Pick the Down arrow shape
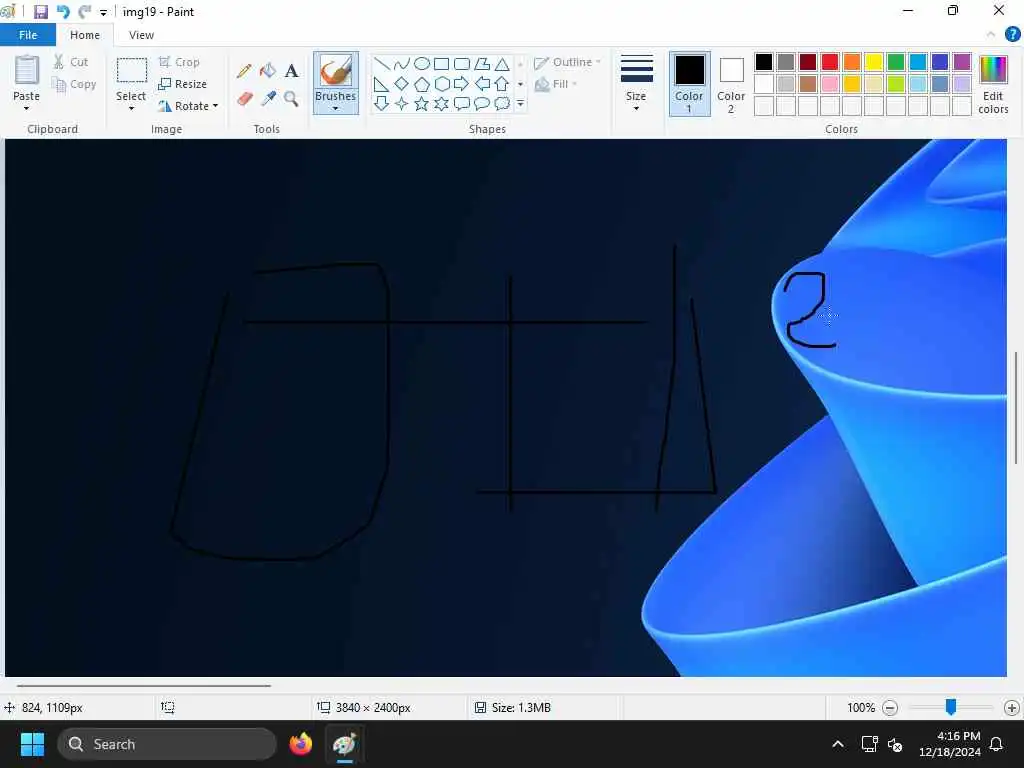The width and height of the screenshot is (1024, 768). point(381,103)
